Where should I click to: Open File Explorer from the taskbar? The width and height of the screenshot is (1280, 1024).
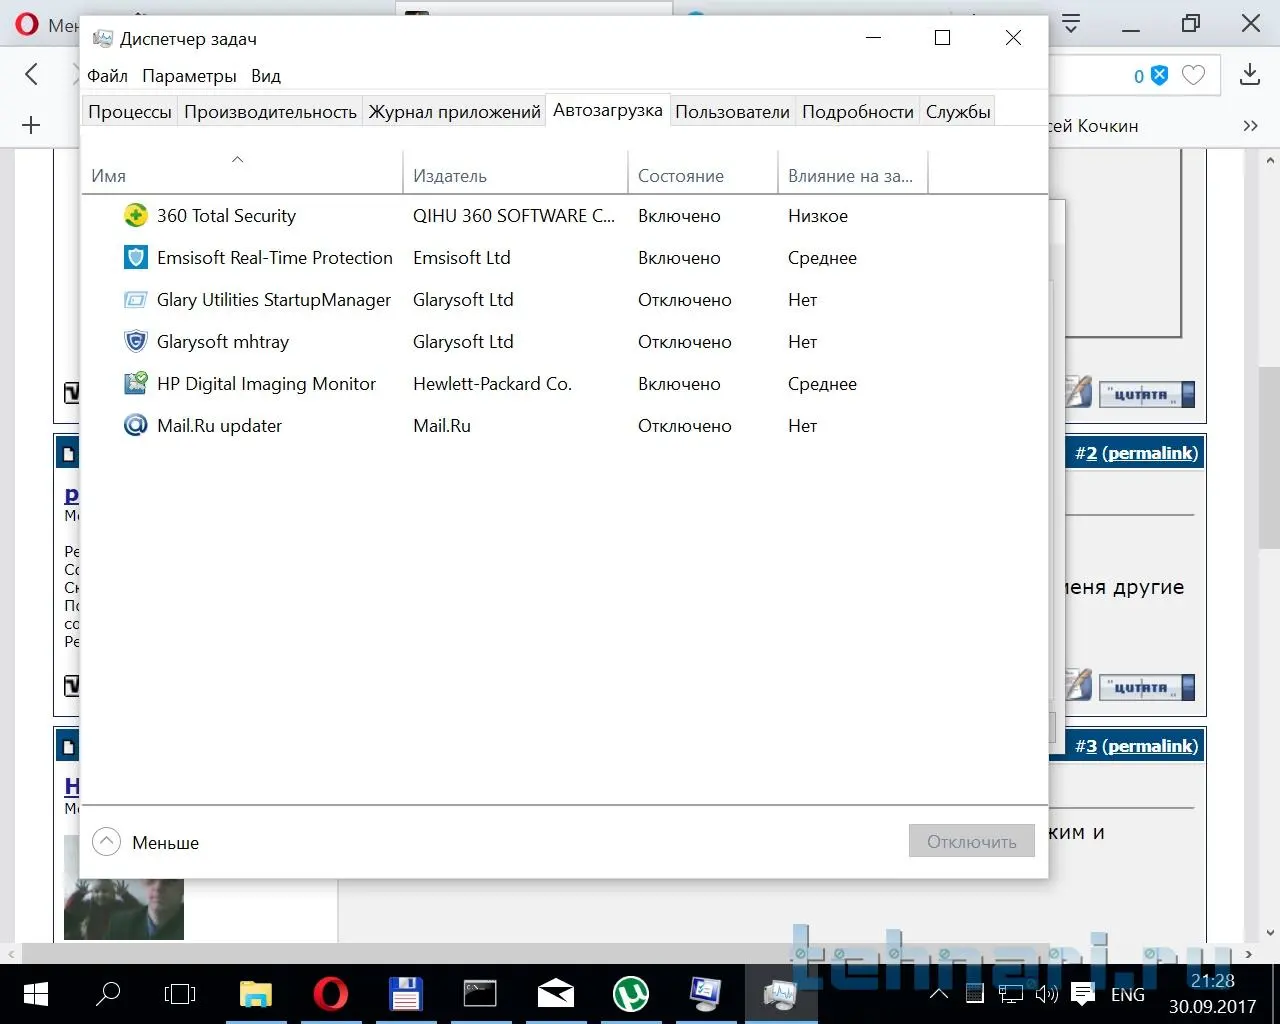(256, 994)
